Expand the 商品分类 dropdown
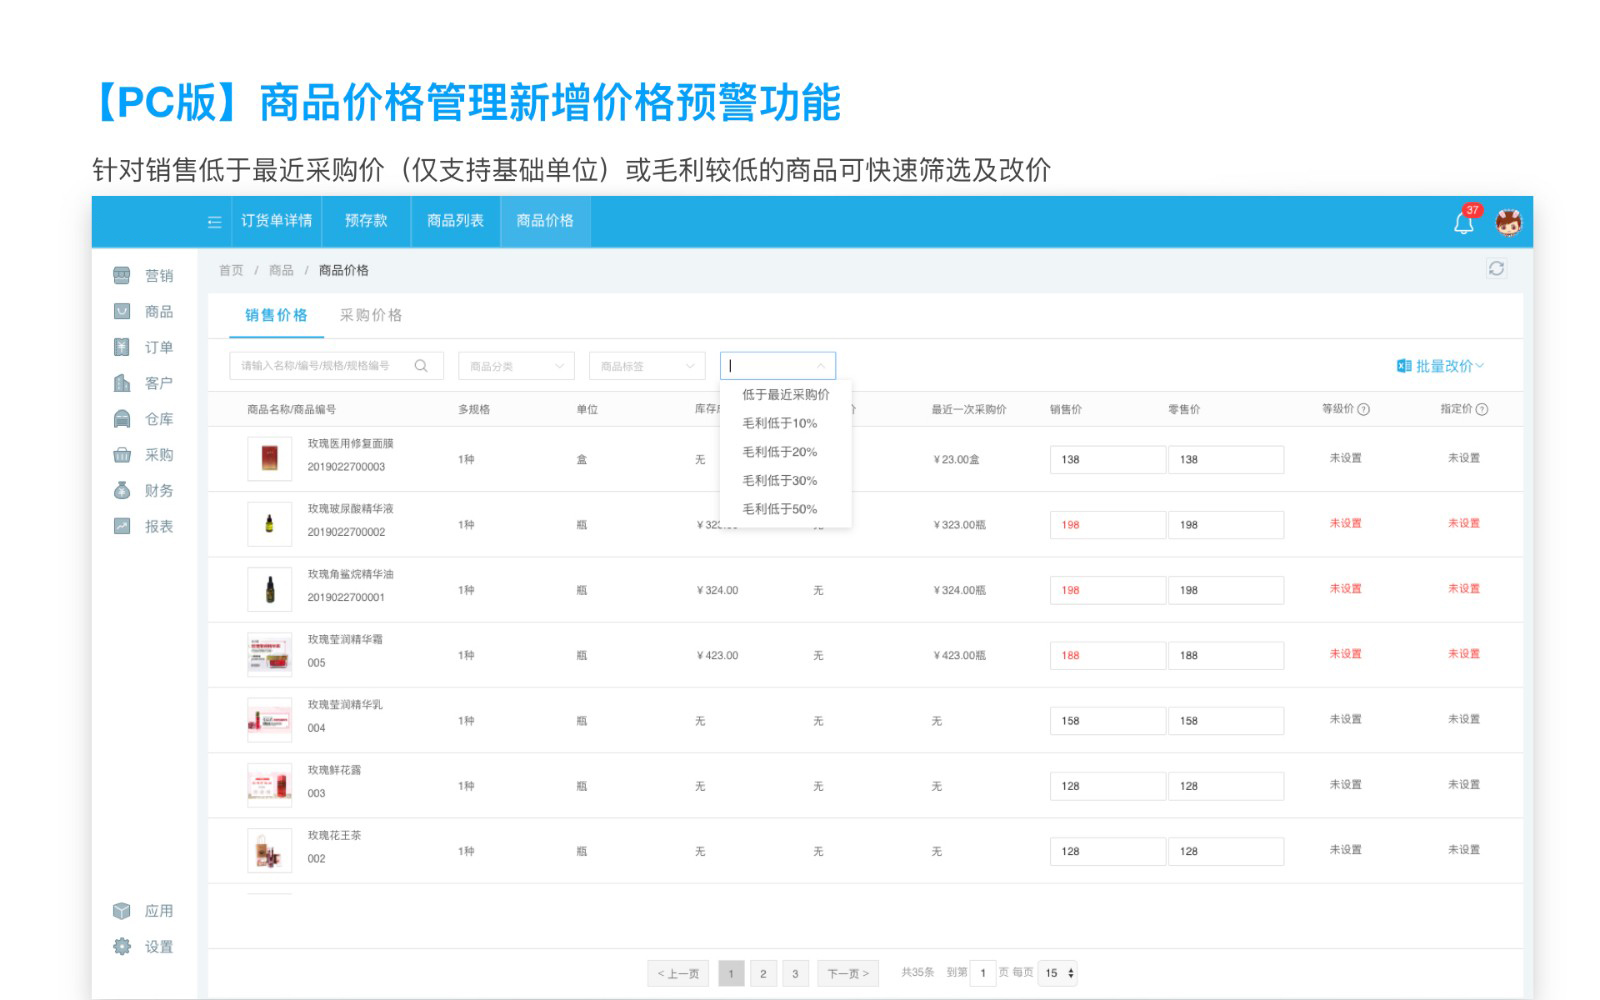 (x=516, y=366)
